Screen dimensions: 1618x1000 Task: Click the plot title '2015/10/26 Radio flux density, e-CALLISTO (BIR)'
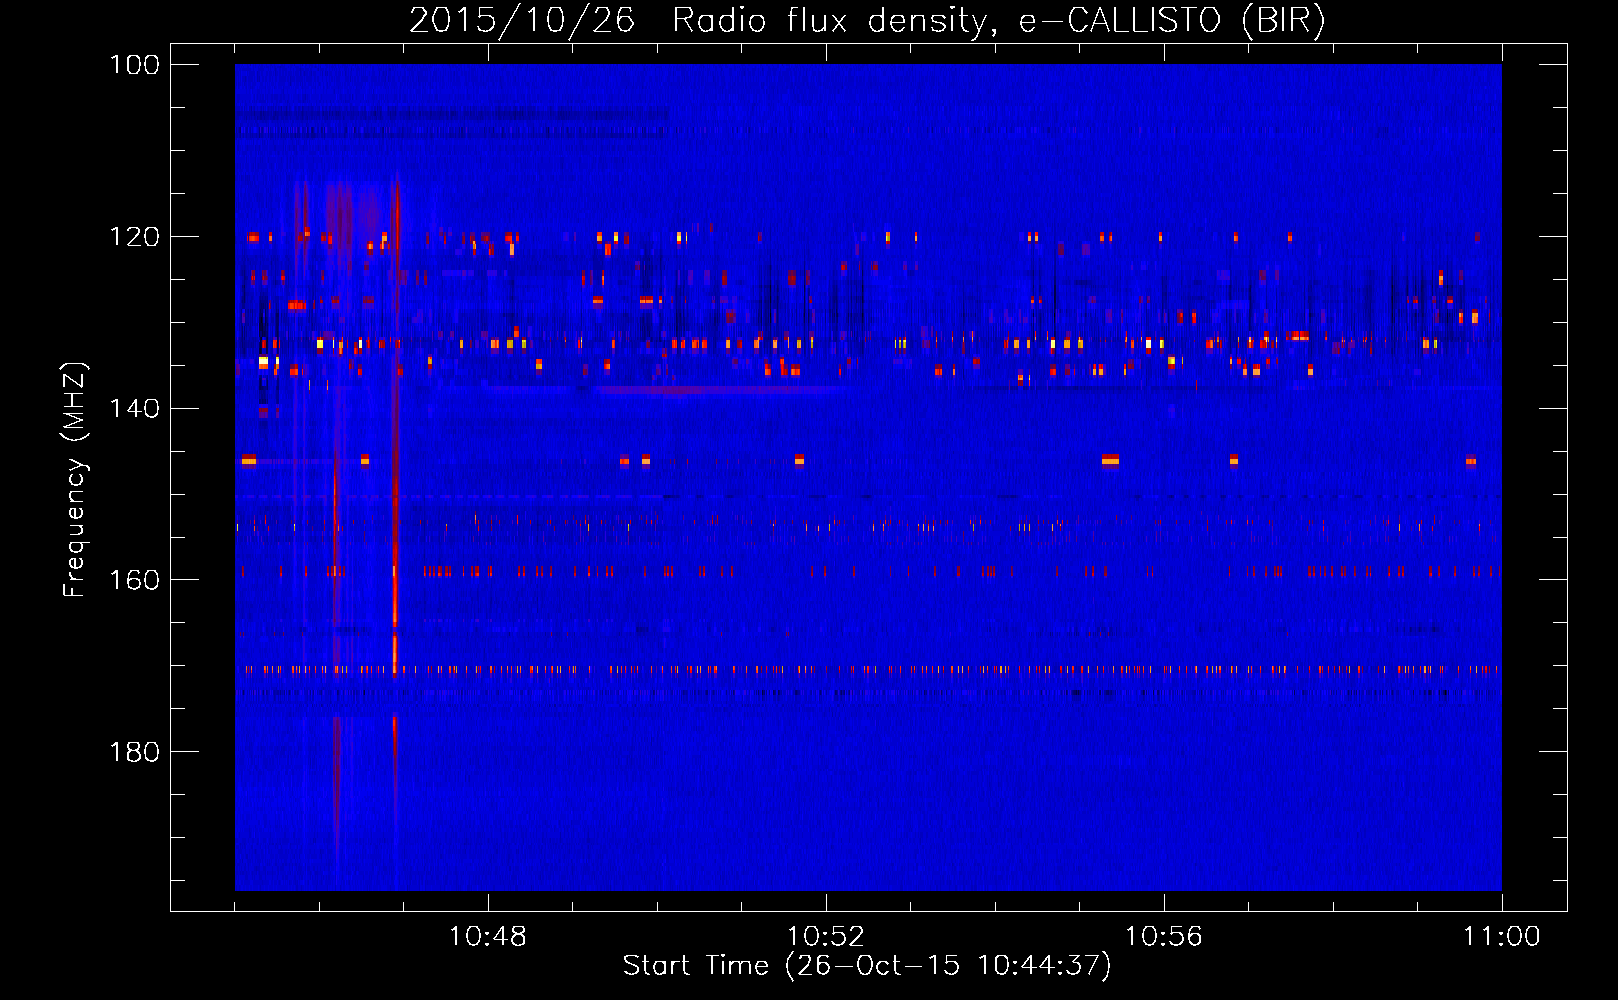[x=867, y=20]
